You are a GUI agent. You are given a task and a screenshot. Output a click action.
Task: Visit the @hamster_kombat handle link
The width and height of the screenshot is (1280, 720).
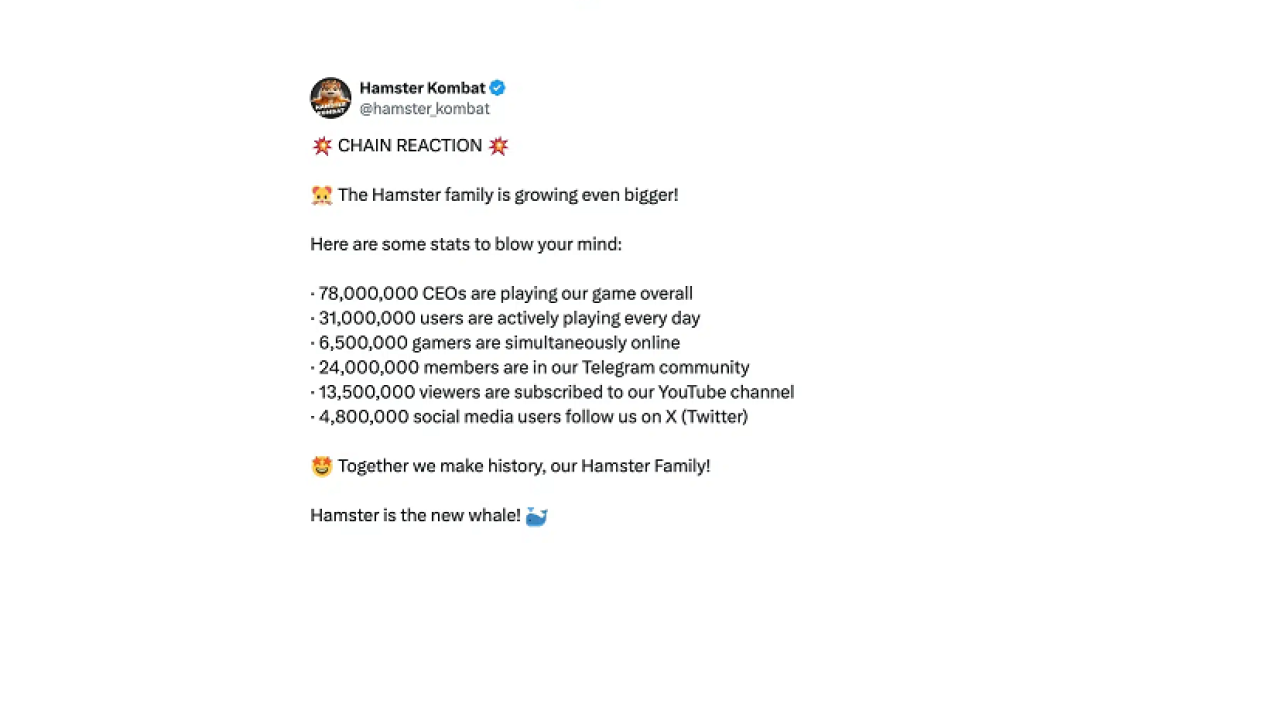tap(424, 109)
